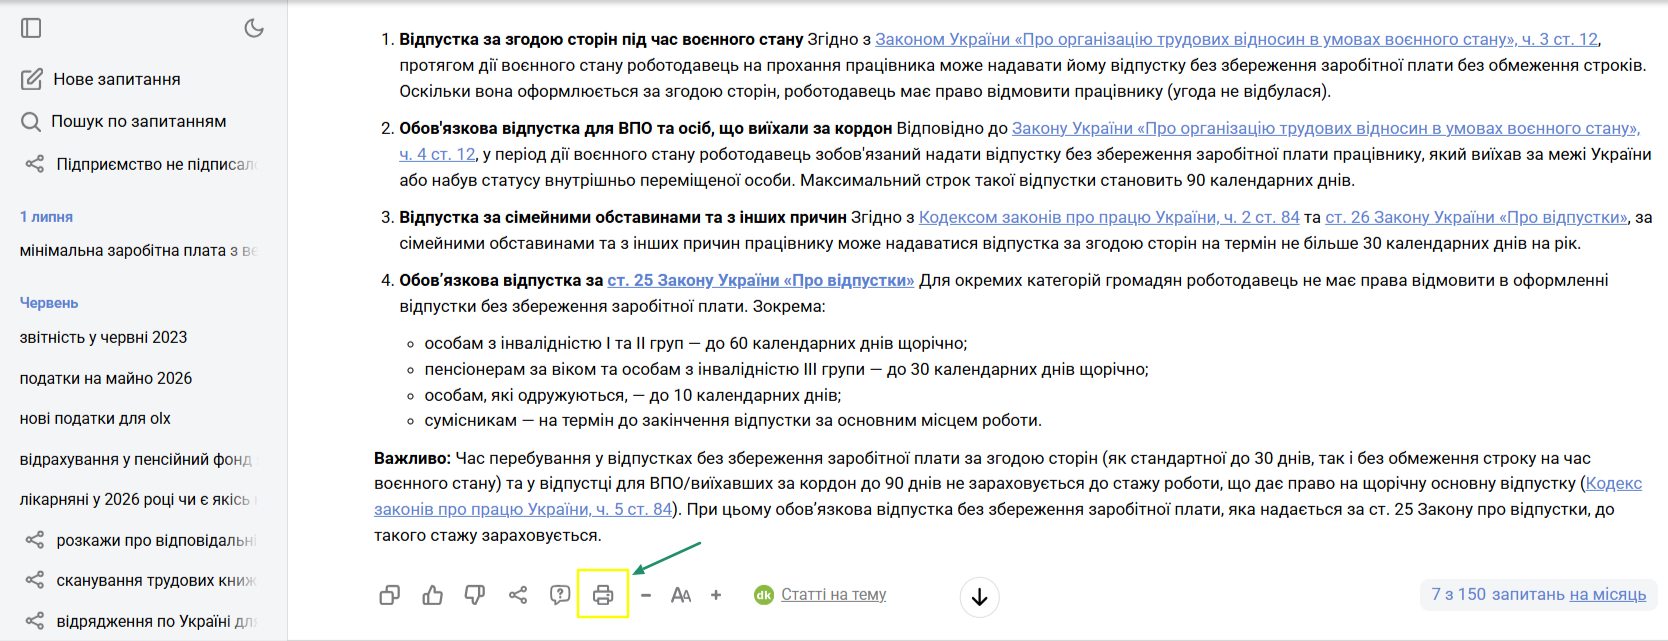
Task: Share the answer via share icon
Action: [518, 595]
